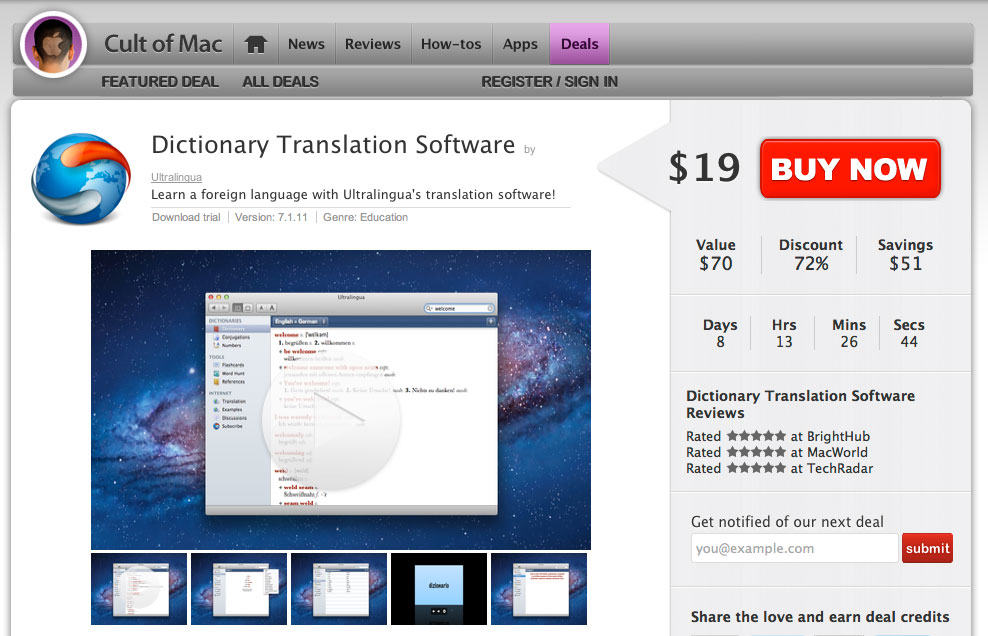
Task: Click the Ultralingua globe app icon
Action: tap(81, 179)
